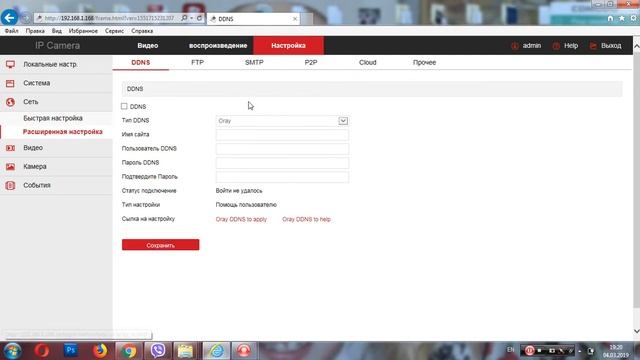Viewport: 640px width, 360px height.
Task: Open the Файл browser menu
Action: 12,31
